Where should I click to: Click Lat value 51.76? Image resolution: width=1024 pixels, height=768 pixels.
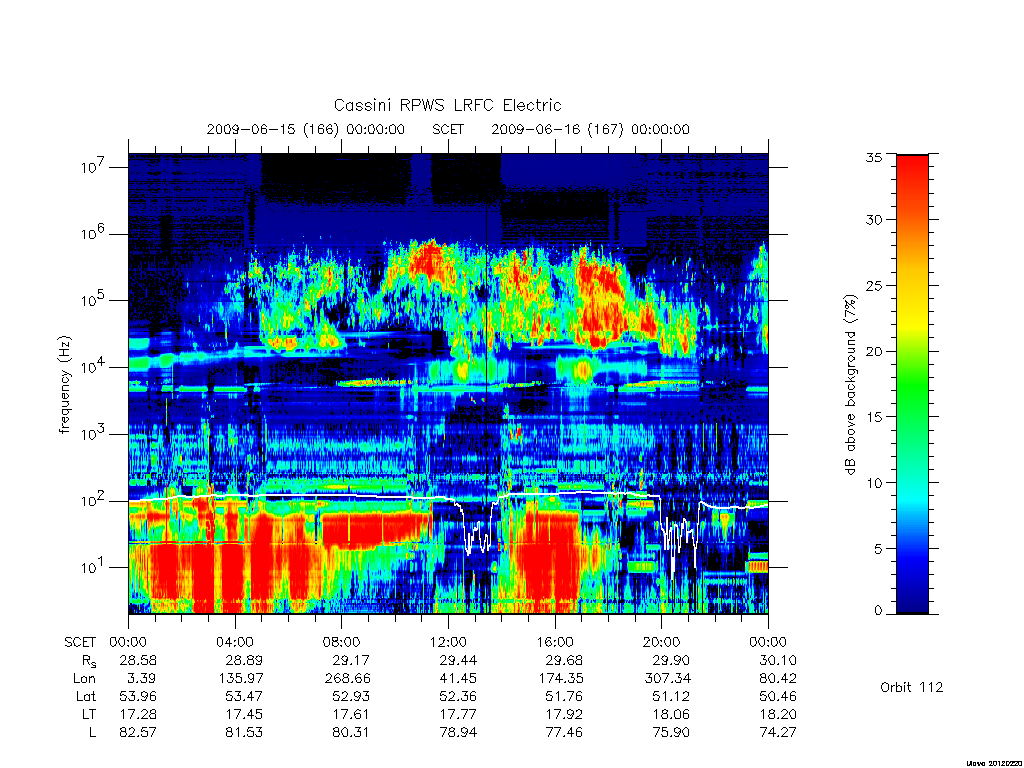pos(564,697)
